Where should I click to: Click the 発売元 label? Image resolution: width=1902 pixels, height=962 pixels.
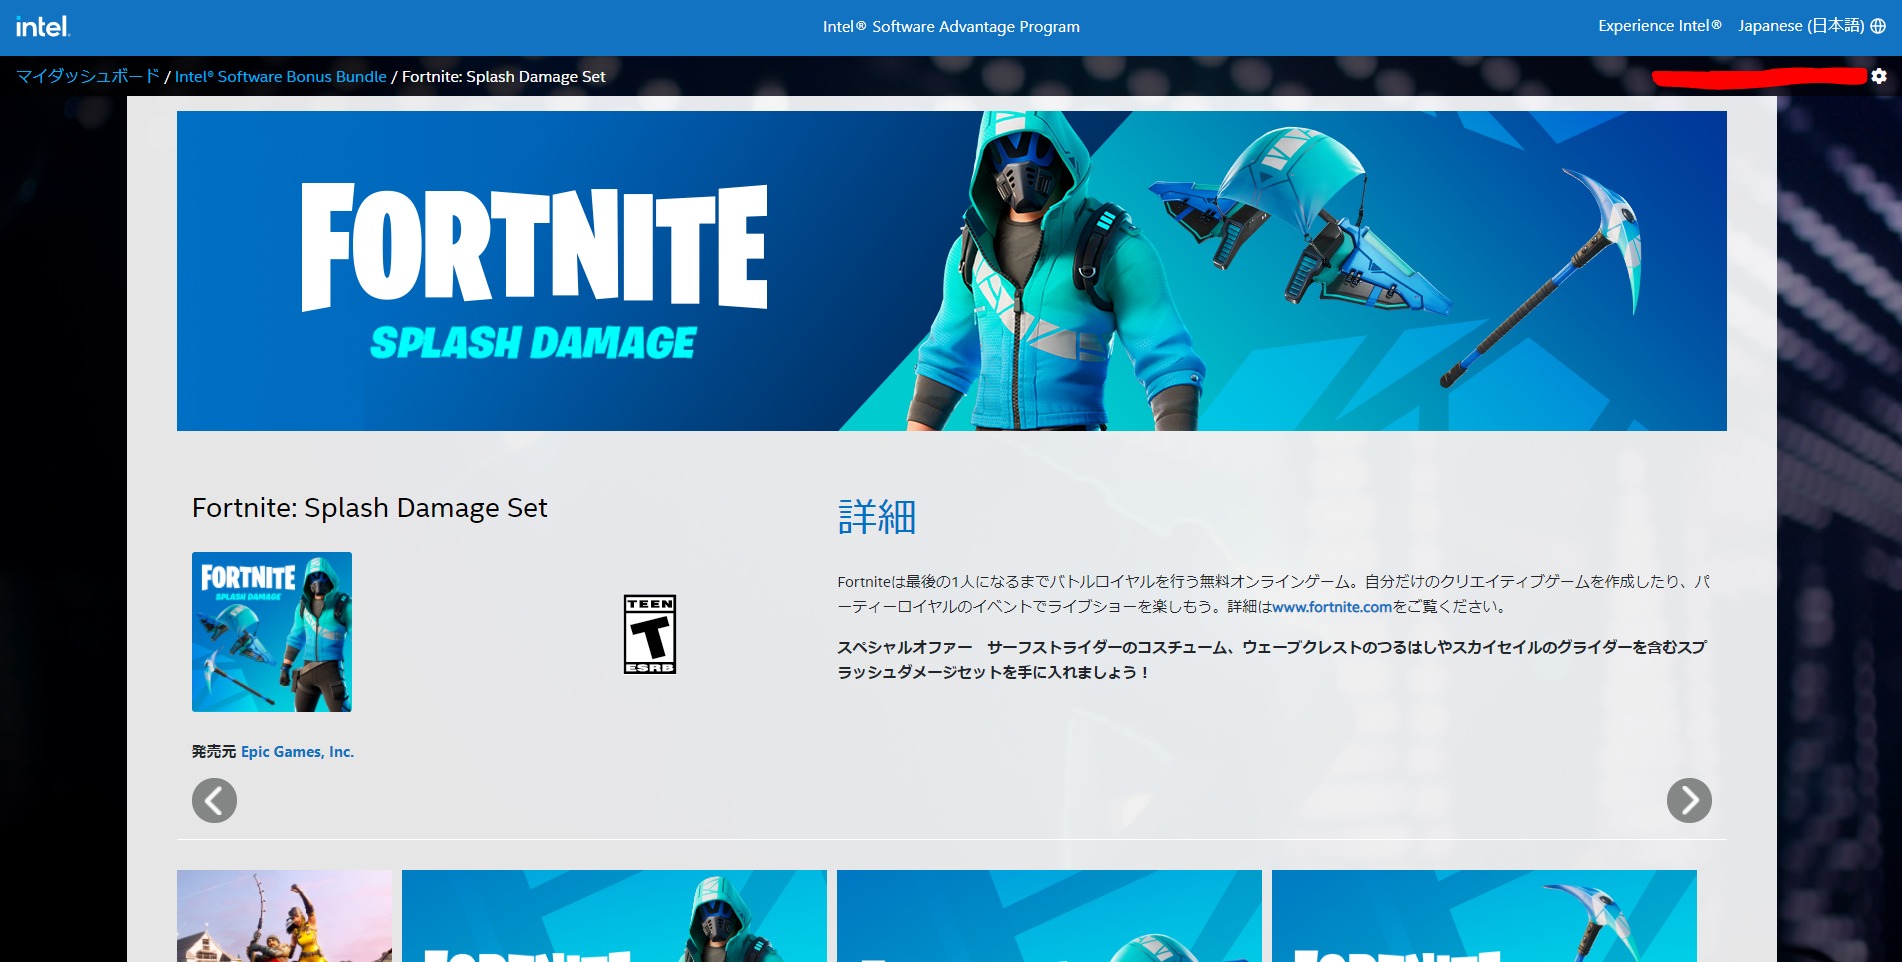tap(214, 752)
